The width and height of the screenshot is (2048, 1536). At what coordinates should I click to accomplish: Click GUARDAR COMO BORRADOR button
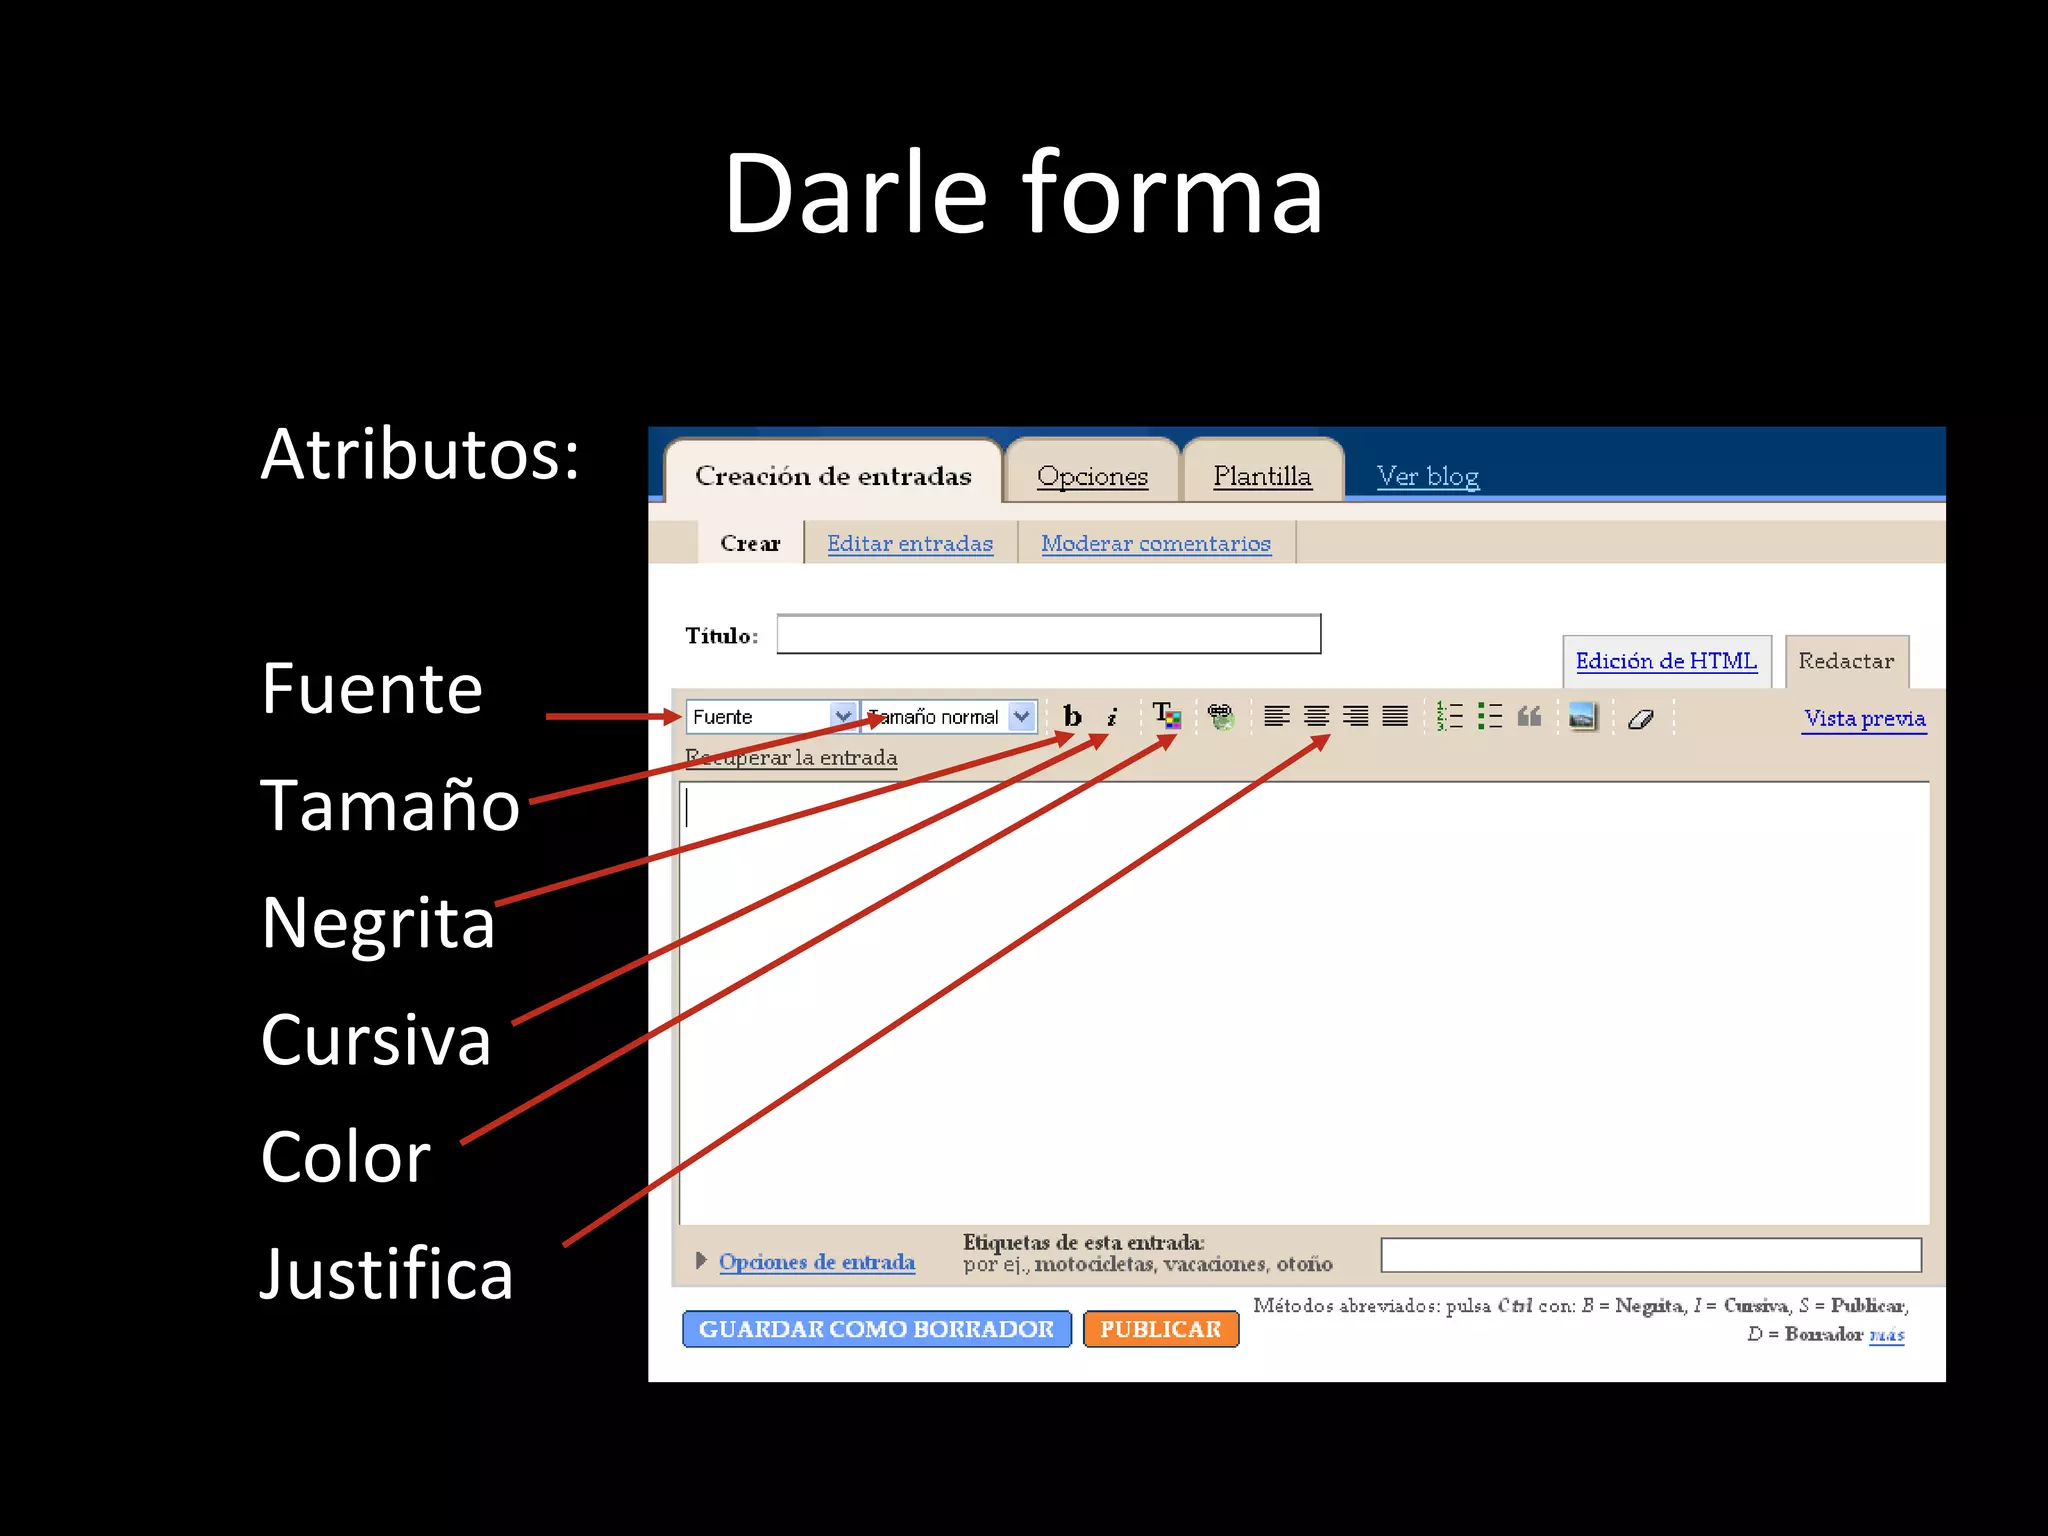(x=877, y=1329)
